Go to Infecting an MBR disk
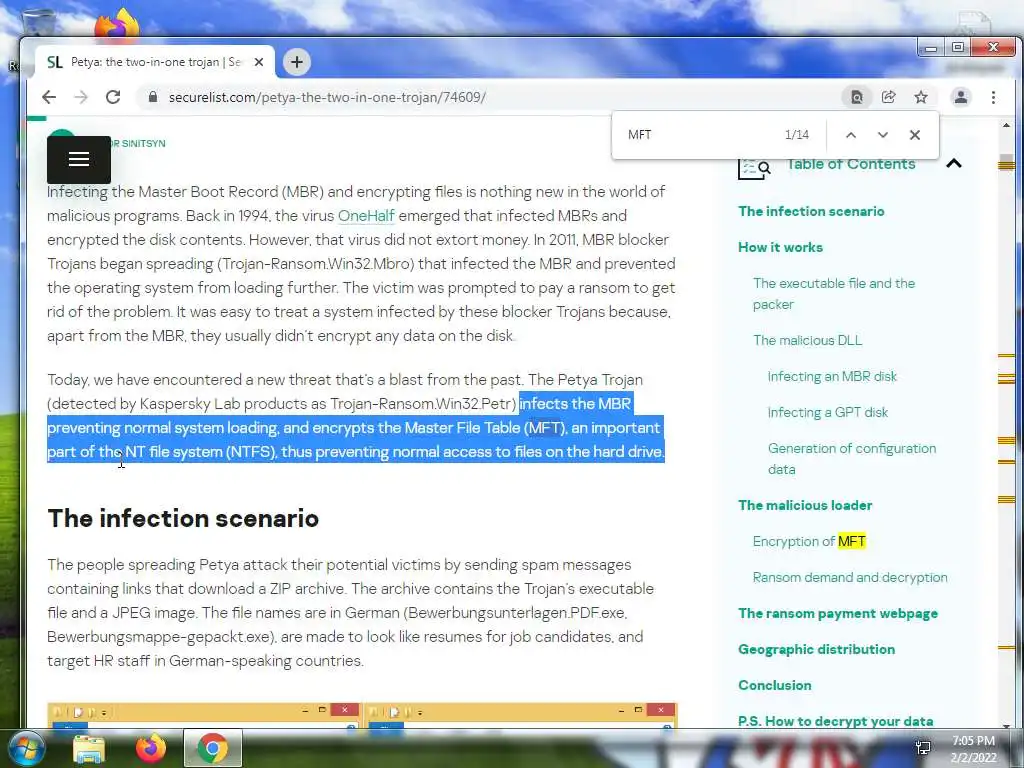This screenshot has width=1024, height=768. (x=832, y=376)
